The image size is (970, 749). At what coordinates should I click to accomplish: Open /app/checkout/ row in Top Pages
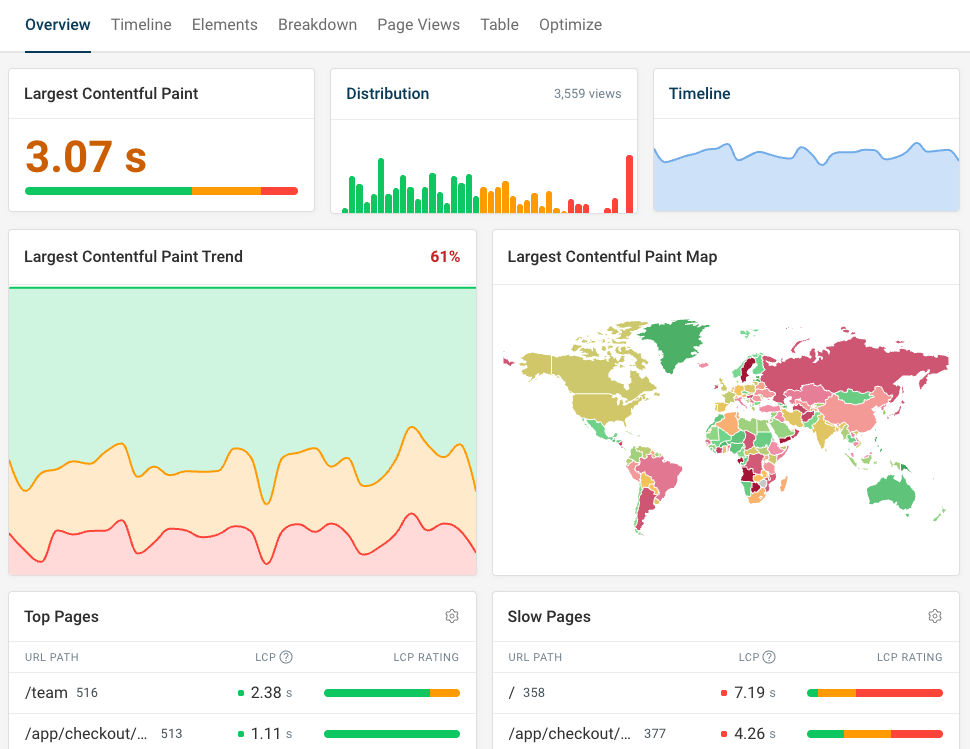click(242, 734)
